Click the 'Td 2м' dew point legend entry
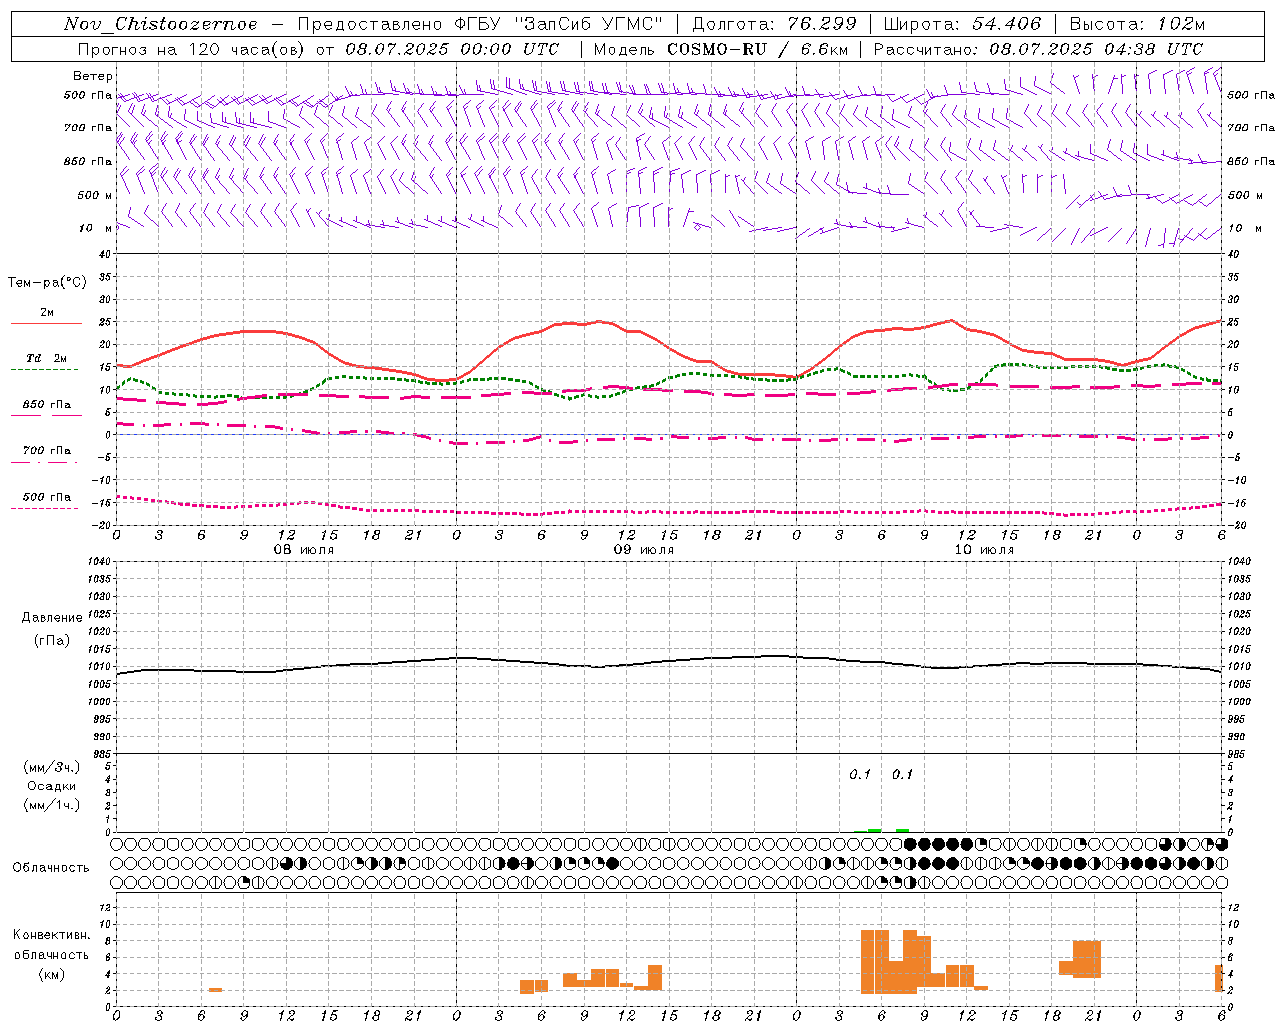 47,358
